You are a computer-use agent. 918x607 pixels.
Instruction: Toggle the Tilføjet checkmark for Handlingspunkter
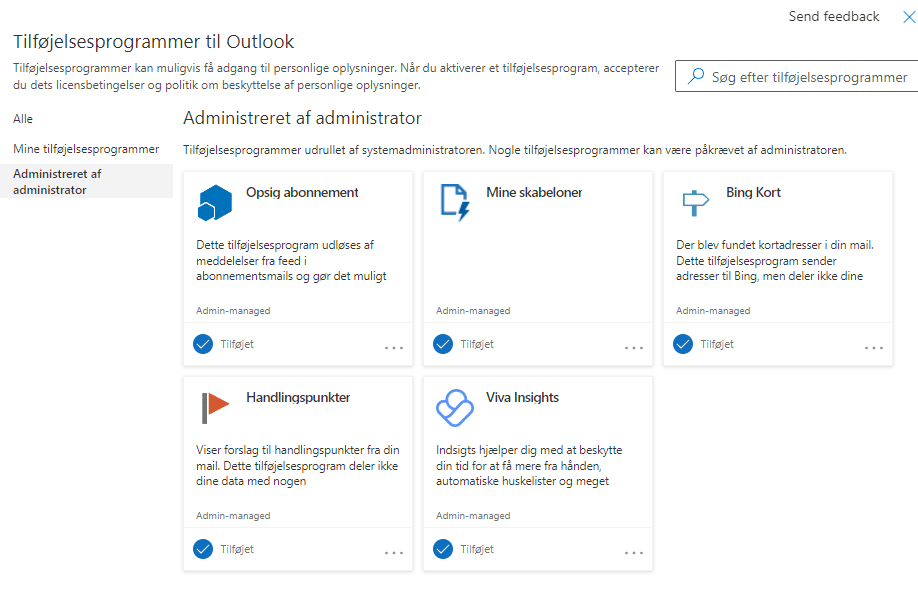click(203, 549)
